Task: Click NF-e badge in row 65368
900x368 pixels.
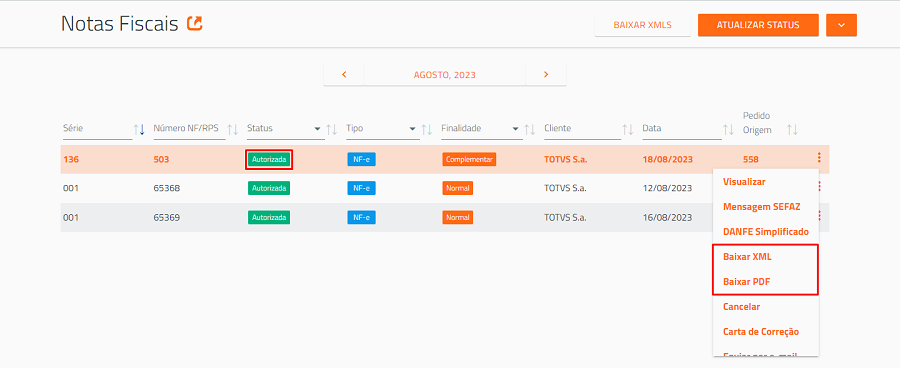Action: click(x=362, y=188)
